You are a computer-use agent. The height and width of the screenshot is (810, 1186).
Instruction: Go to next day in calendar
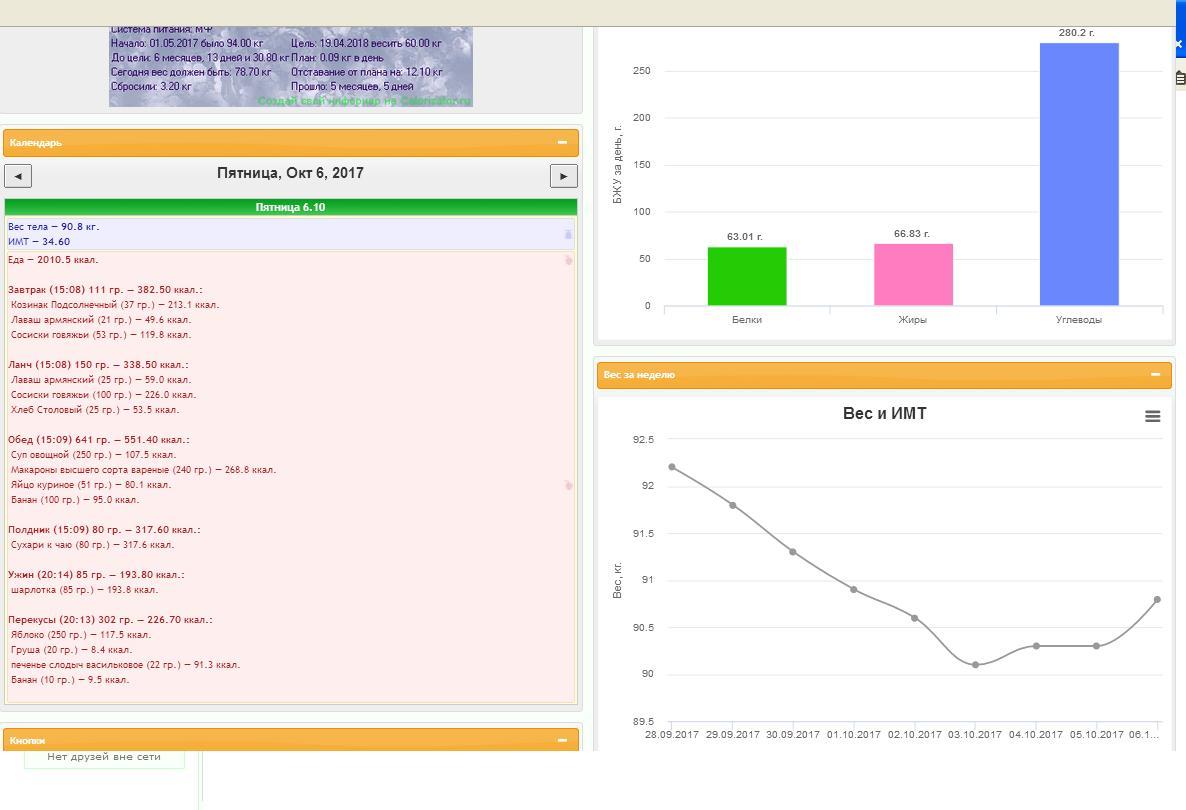563,176
